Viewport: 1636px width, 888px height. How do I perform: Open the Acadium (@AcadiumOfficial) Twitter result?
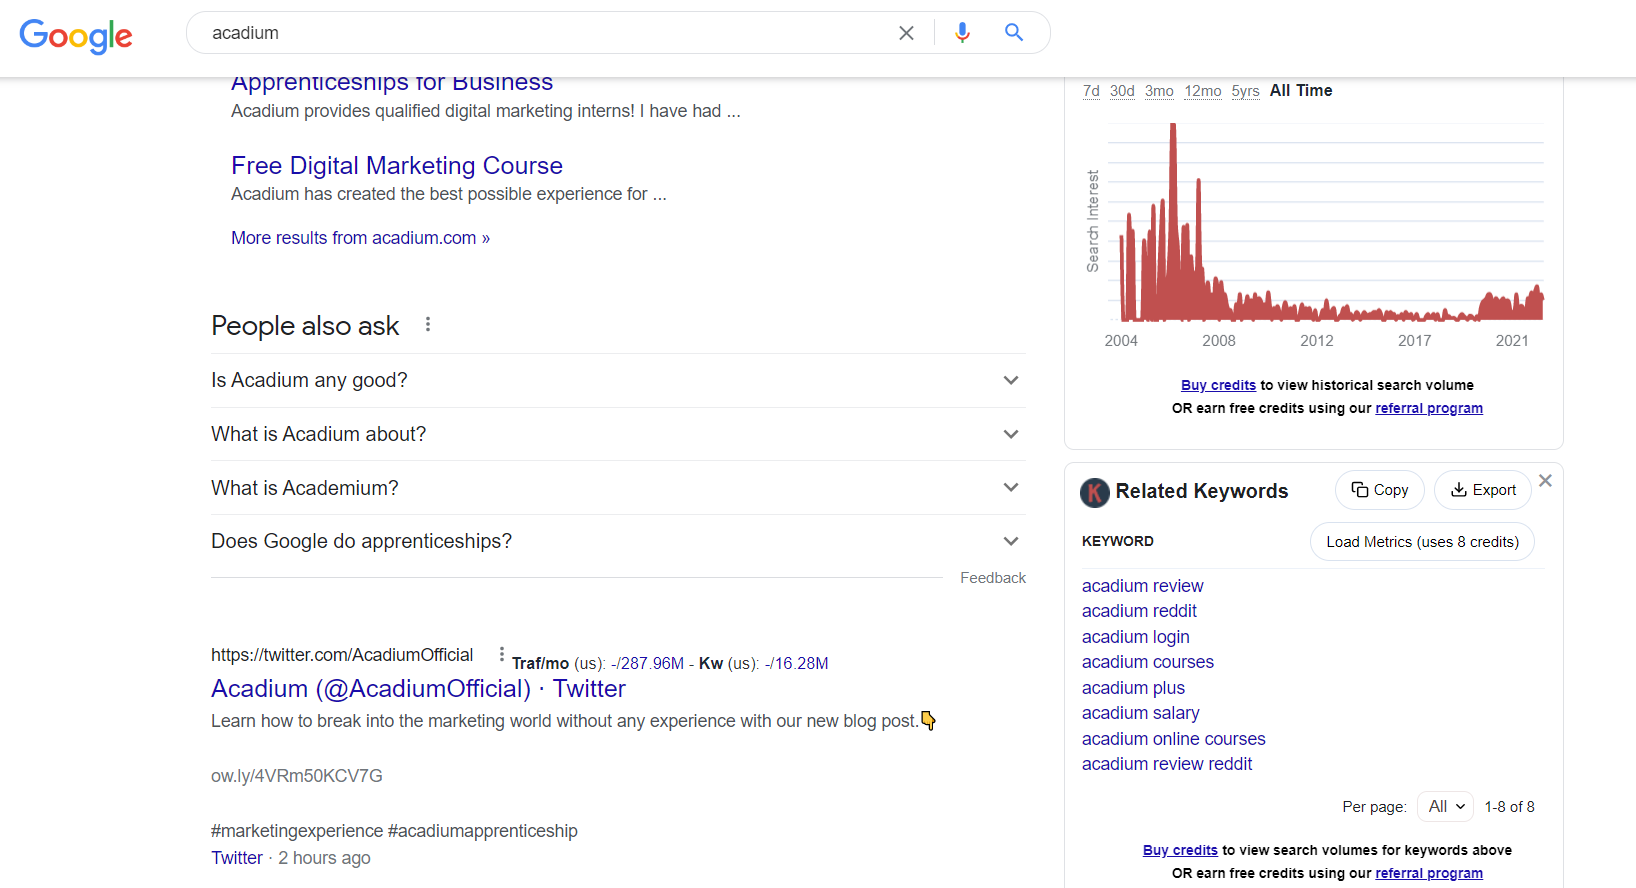click(x=418, y=689)
